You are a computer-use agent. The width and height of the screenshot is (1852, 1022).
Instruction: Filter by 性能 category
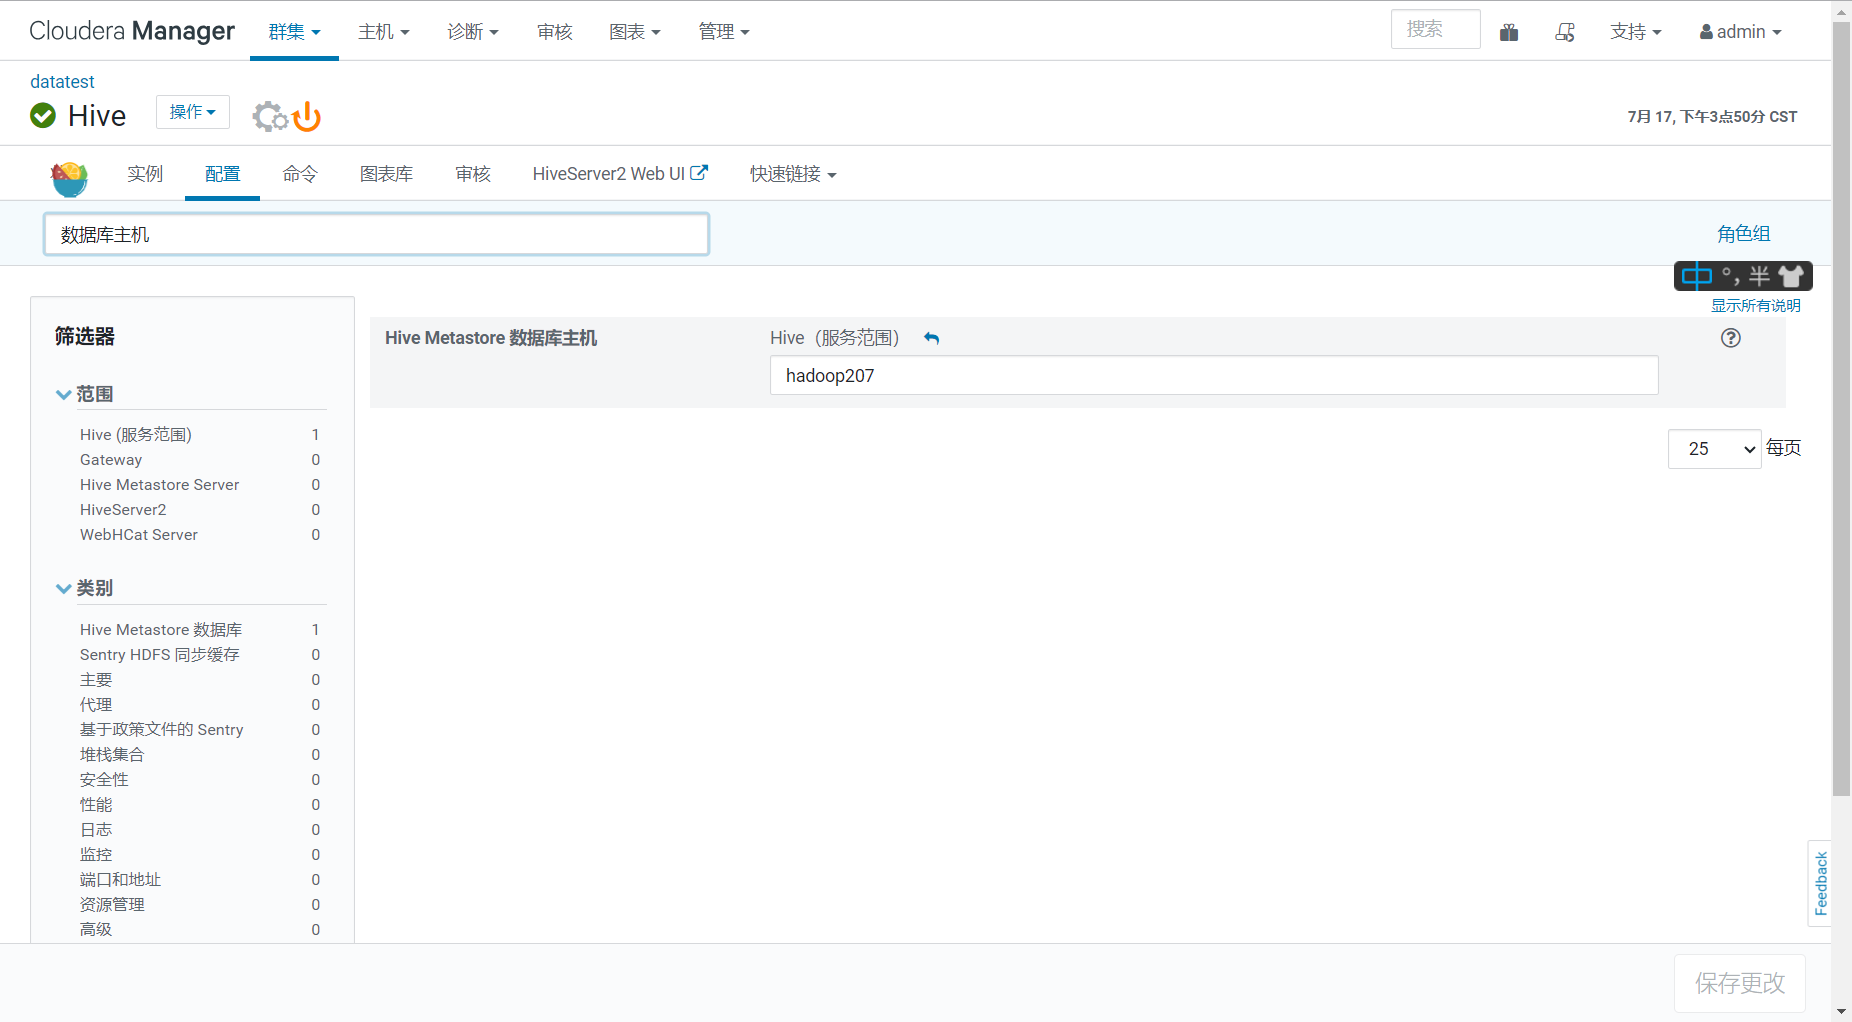96,805
